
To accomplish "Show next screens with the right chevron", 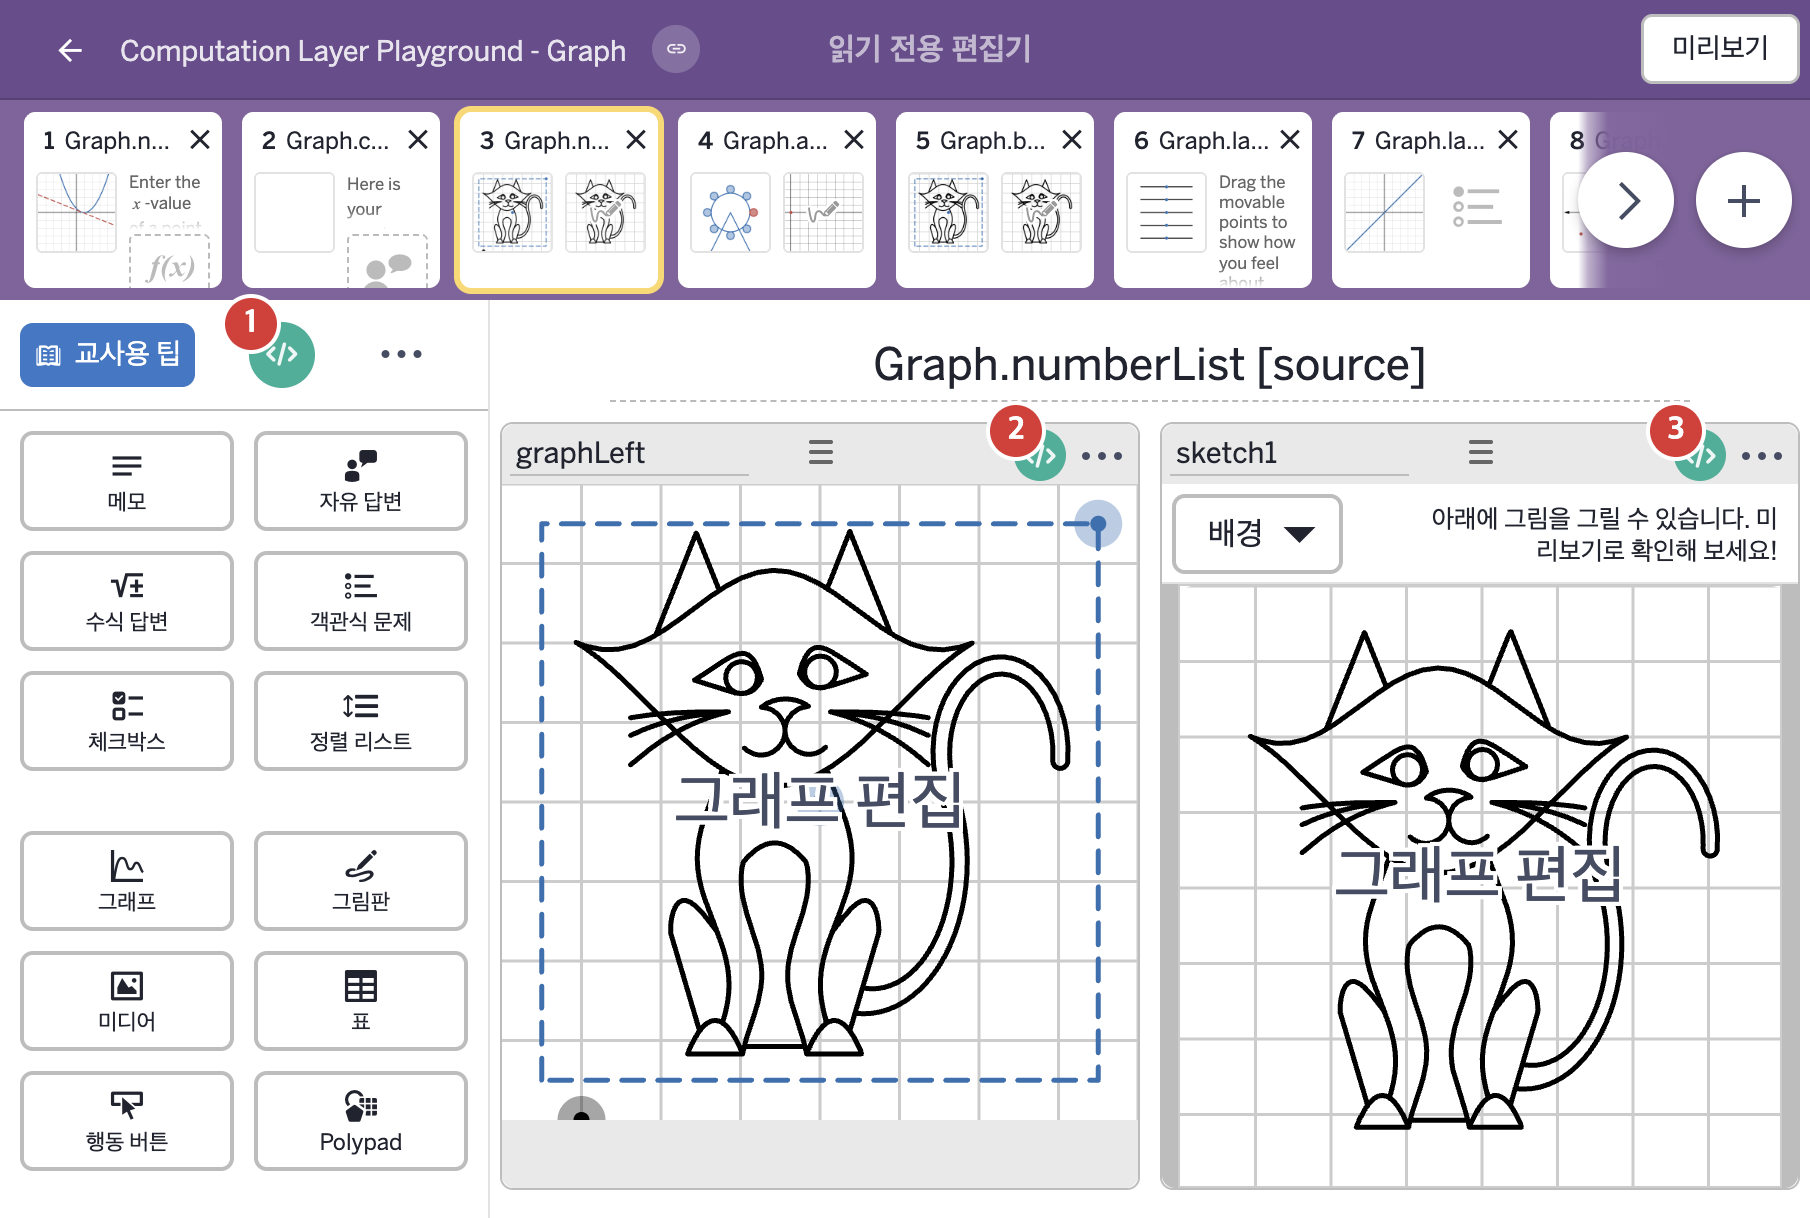I will pyautogui.click(x=1626, y=200).
